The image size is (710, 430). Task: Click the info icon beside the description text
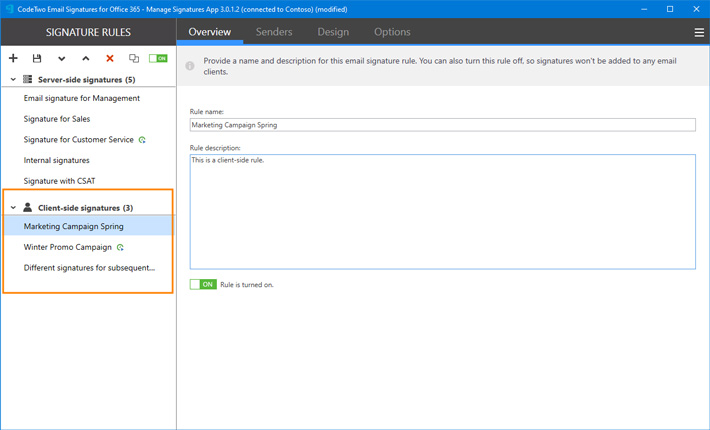point(190,66)
